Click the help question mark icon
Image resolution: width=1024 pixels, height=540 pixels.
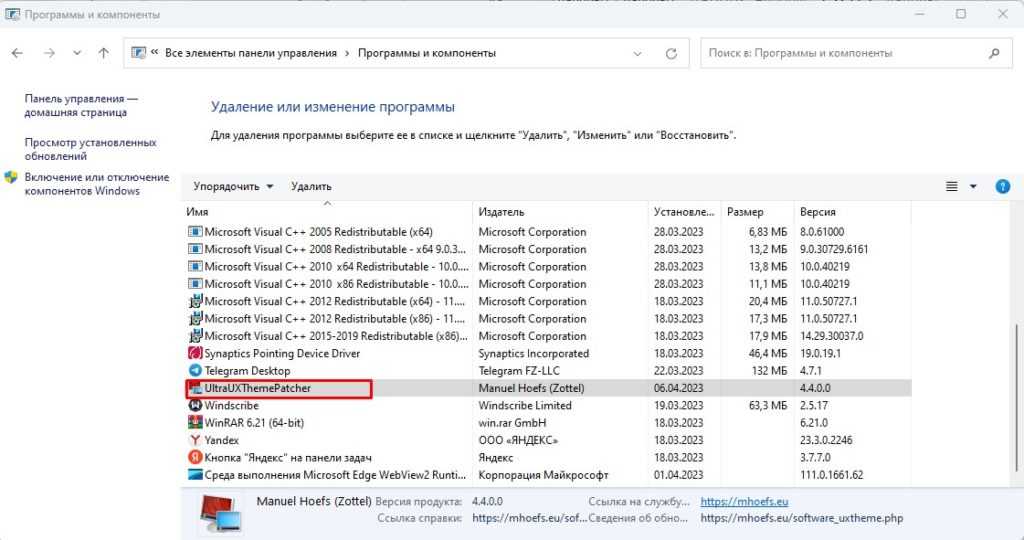point(1002,186)
